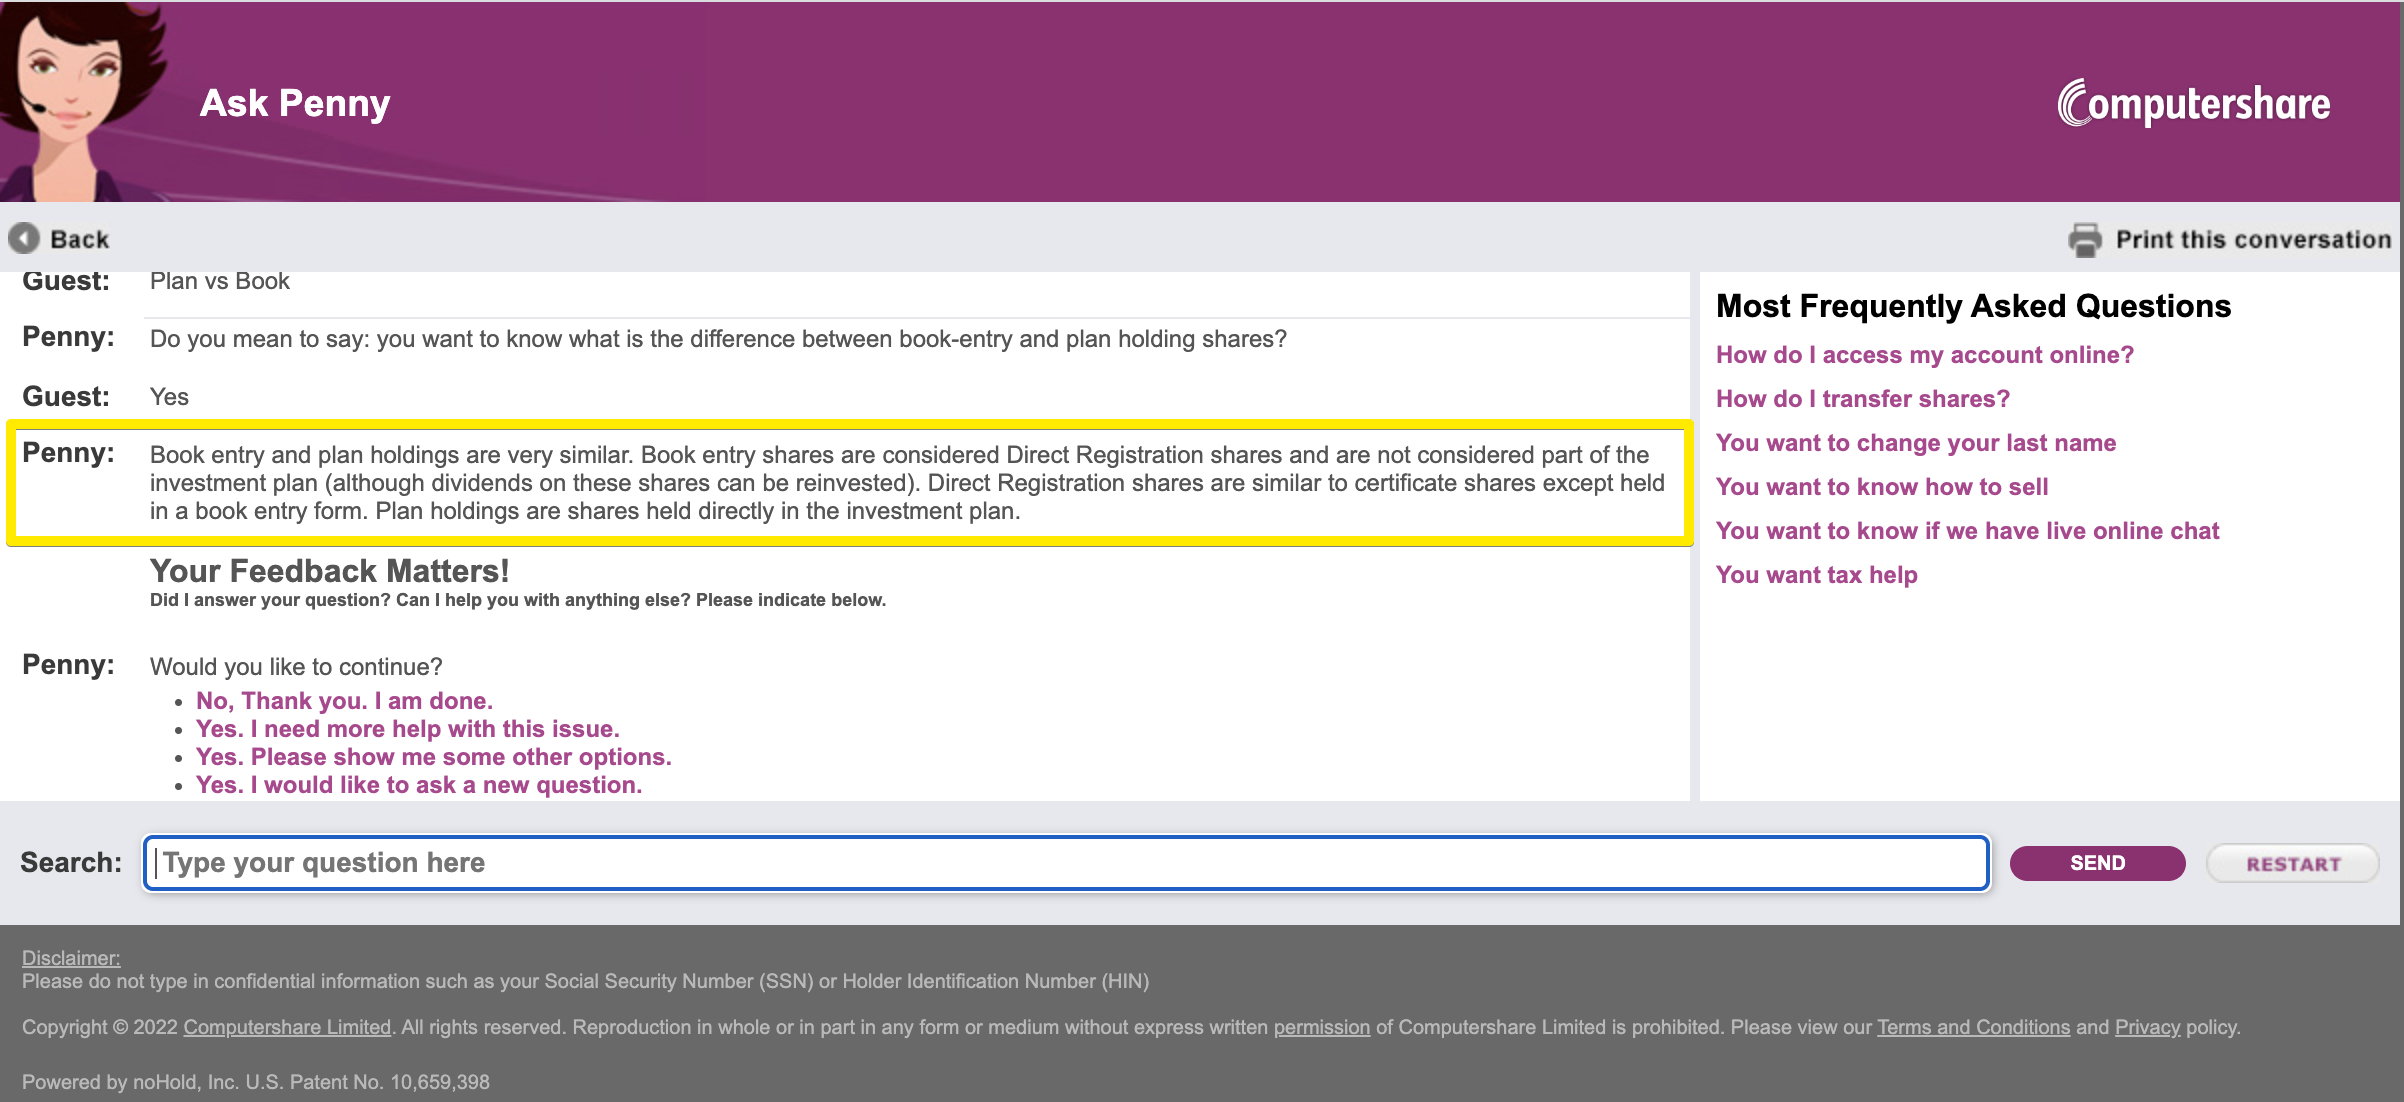
Task: Choose 'No, Thank you. I am done.'
Action: click(344, 701)
